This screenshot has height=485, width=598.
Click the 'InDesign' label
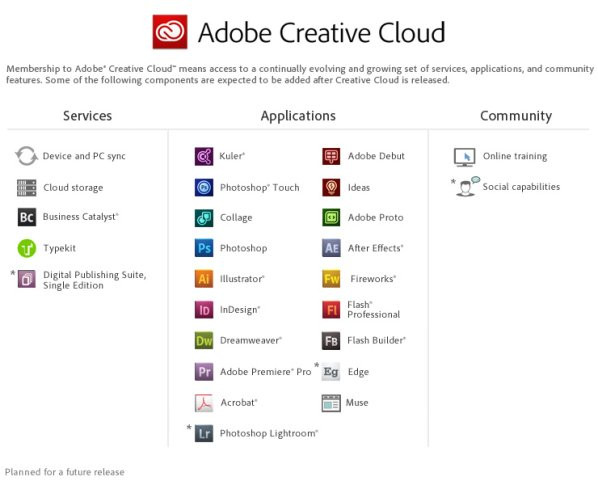[x=240, y=310]
